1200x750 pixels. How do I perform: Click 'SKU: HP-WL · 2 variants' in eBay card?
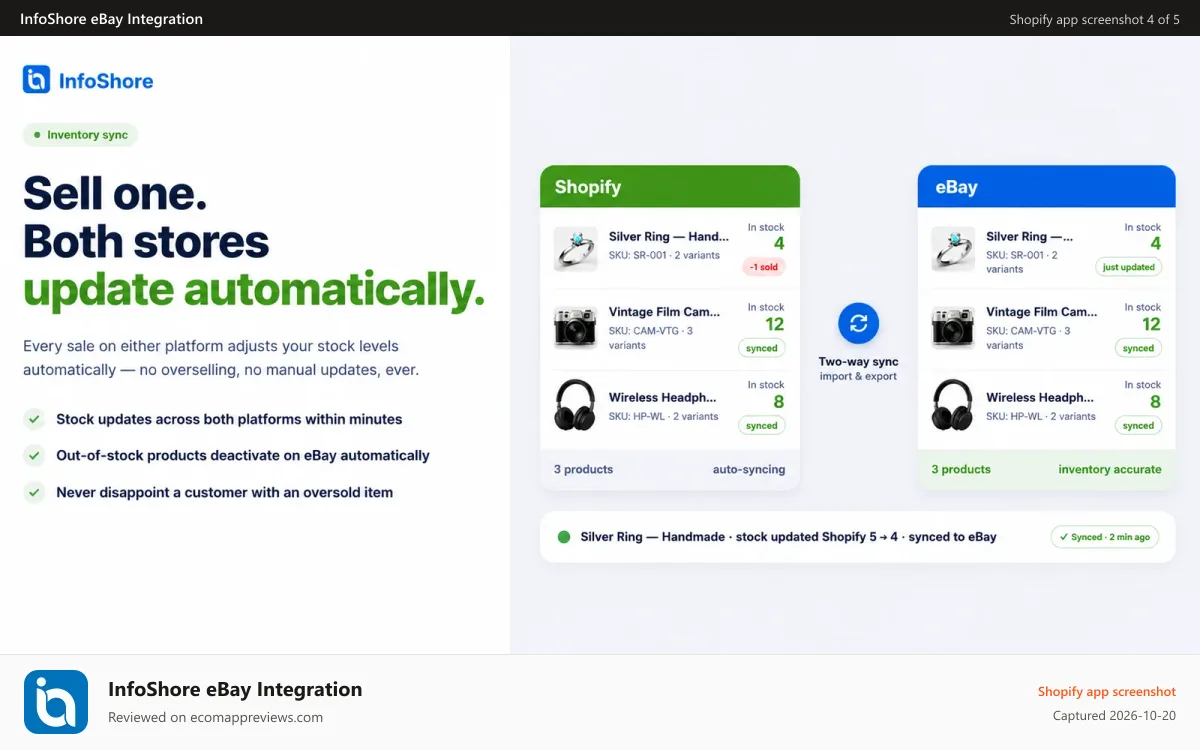[x=1041, y=416]
